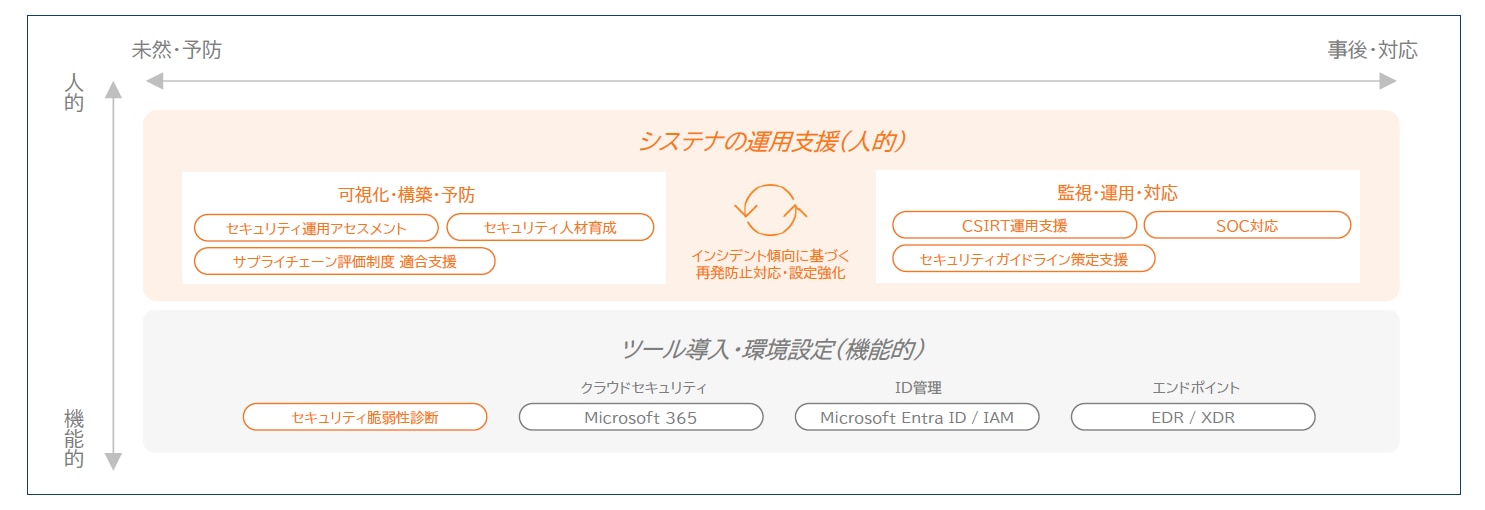Open セキュリティガイドライン策定支援
The image size is (1485, 510).
1023,259
